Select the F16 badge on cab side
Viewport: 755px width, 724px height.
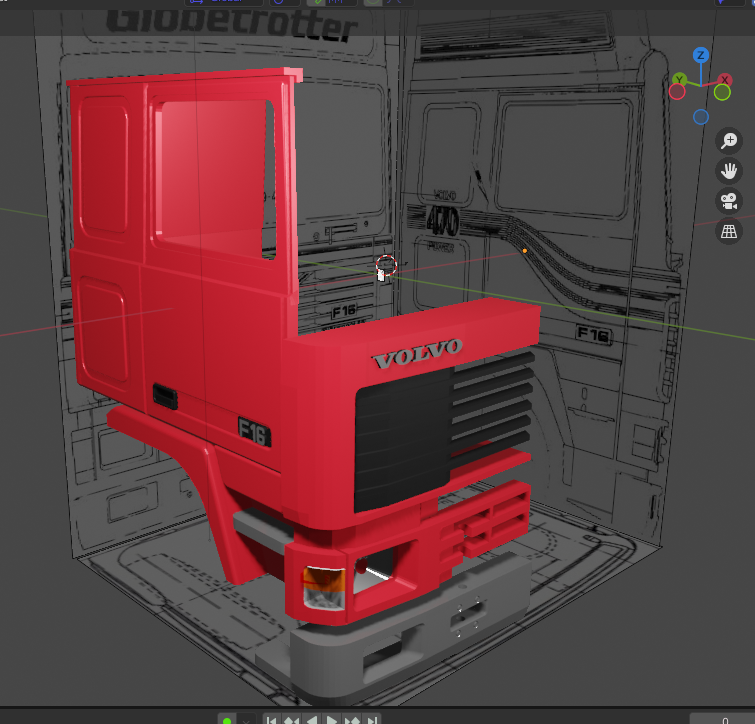254,432
